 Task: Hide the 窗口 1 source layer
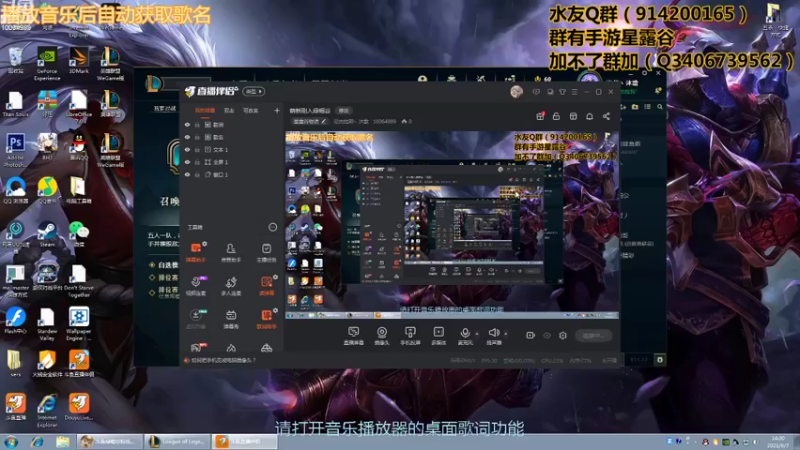[x=187, y=174]
